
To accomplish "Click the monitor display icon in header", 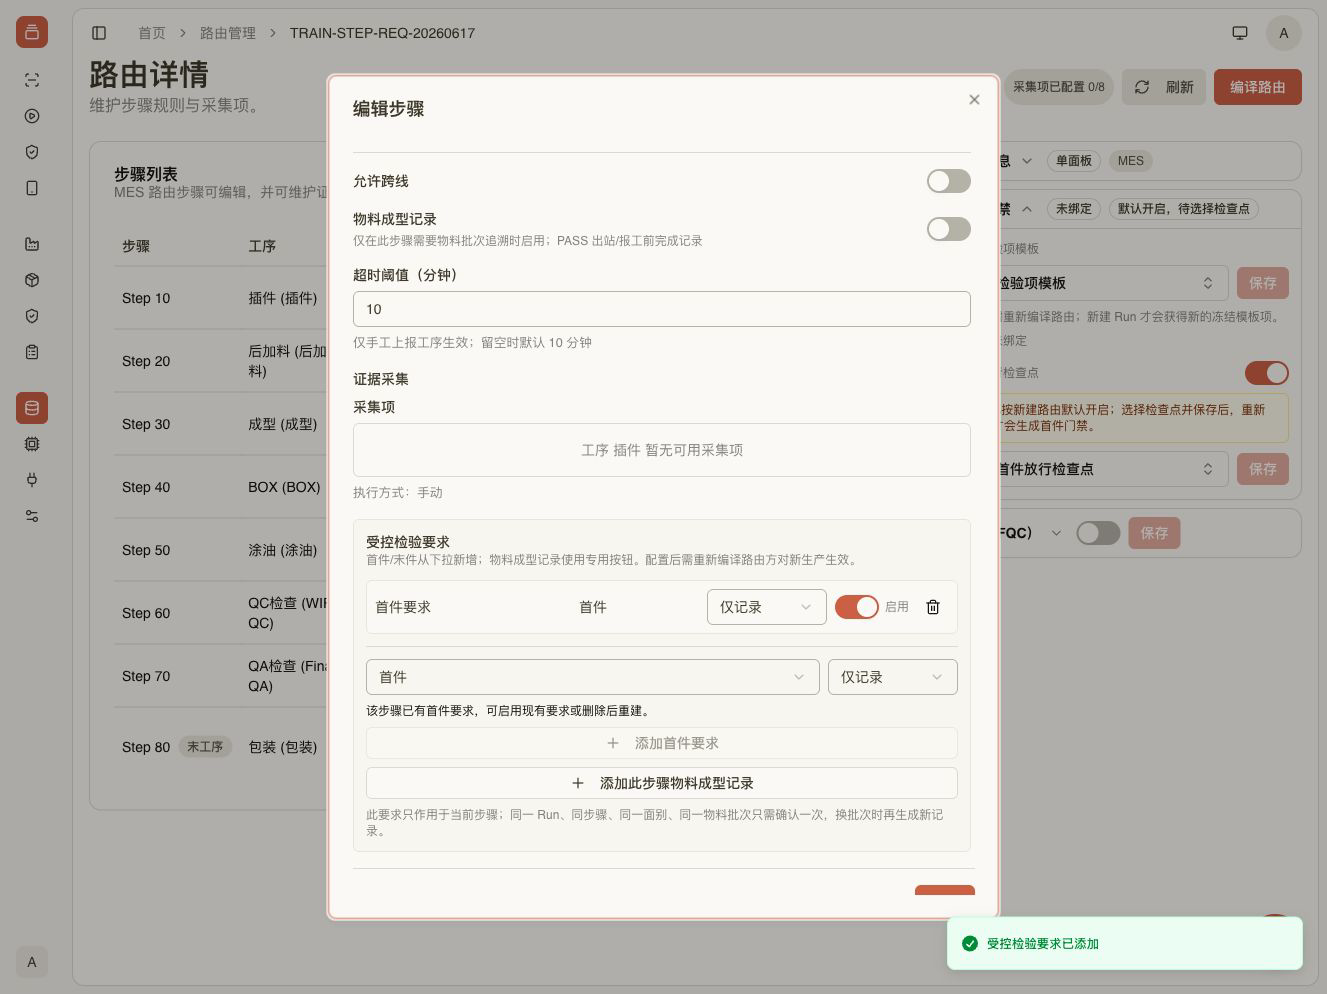I will 1240,33.
